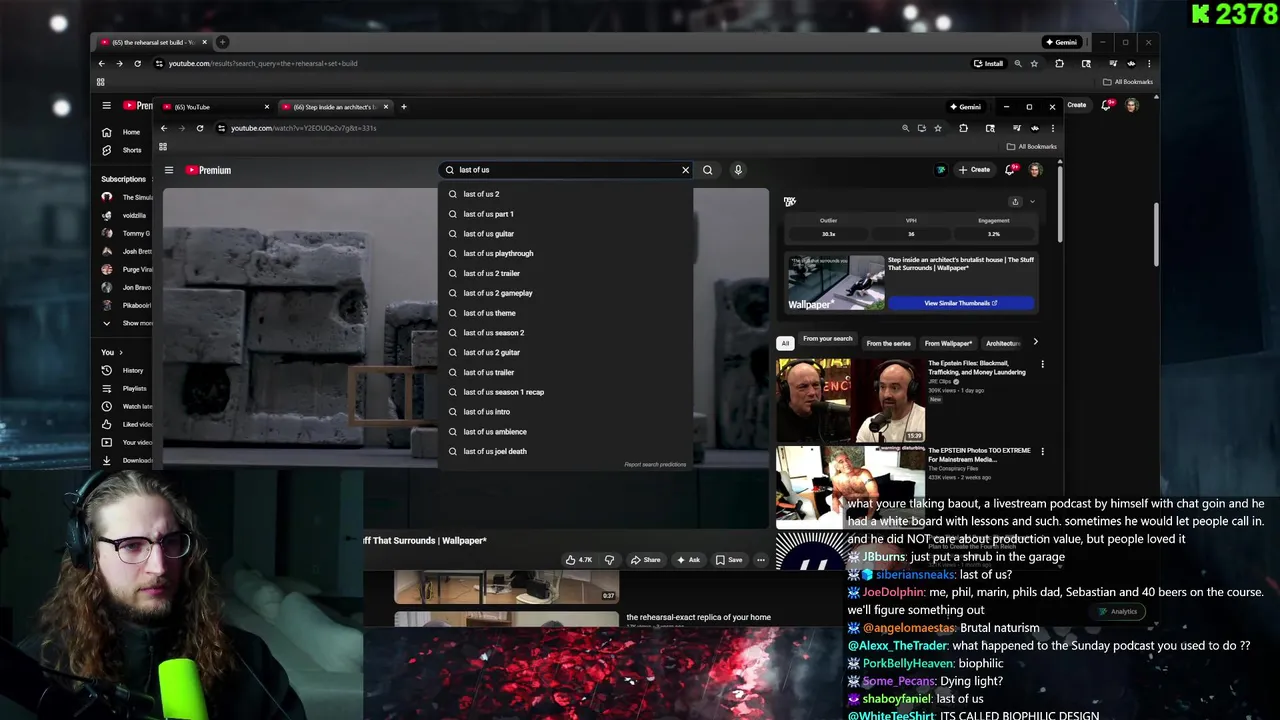The height and width of the screenshot is (720, 1280).
Task: Click the Share button under the video
Action: tap(646, 560)
